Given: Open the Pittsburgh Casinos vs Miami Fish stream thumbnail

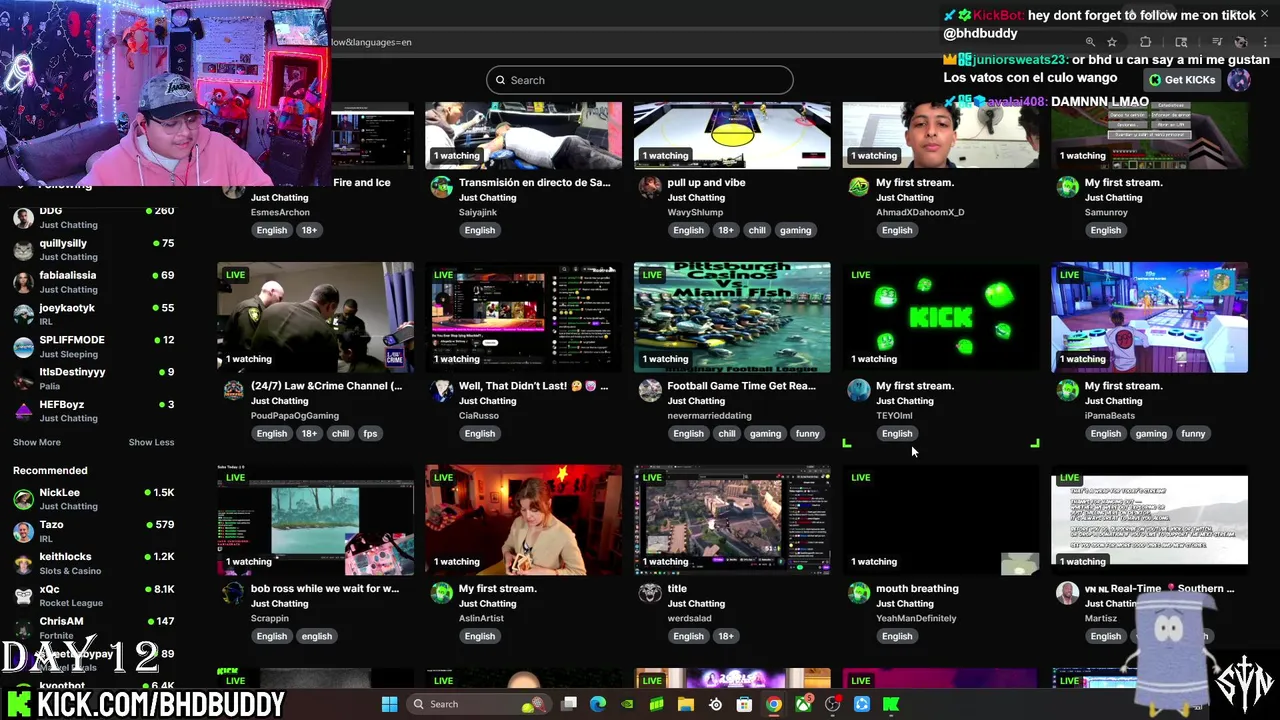Looking at the screenshot, I should pyautogui.click(x=732, y=317).
